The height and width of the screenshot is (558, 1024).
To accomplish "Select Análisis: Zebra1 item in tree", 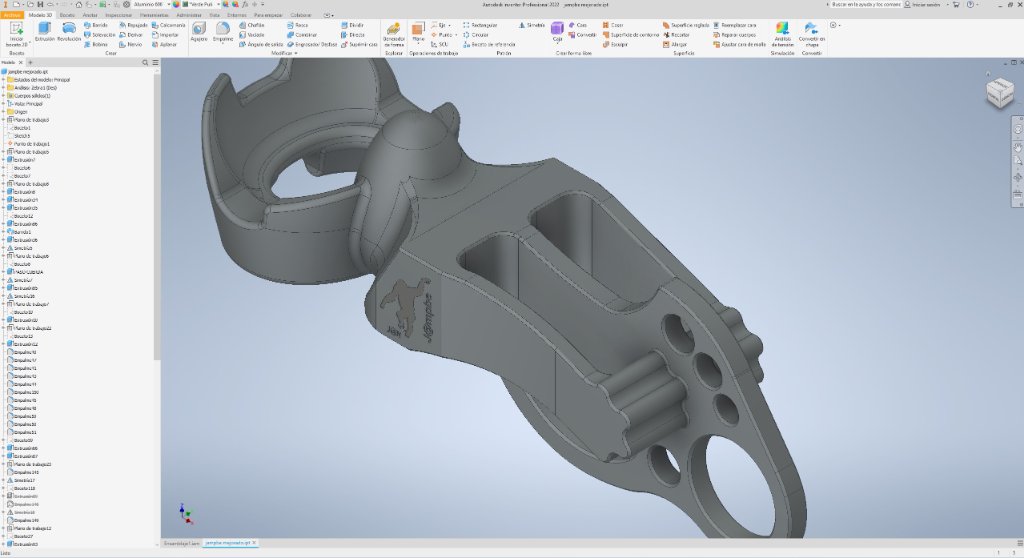I will click(35, 88).
